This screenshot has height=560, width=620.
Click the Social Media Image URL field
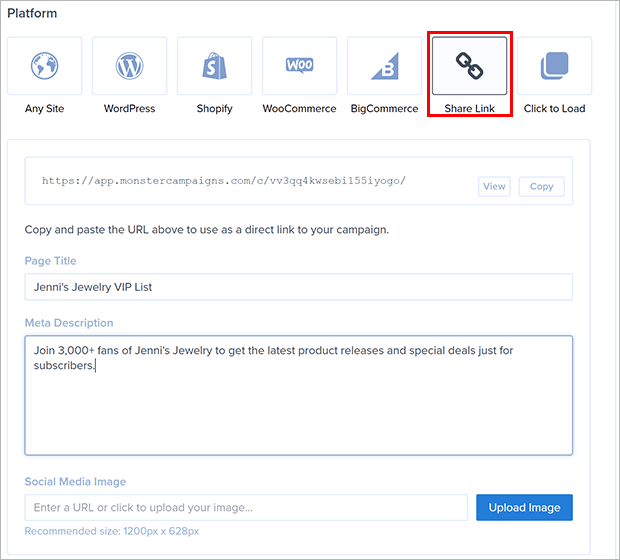point(246,507)
